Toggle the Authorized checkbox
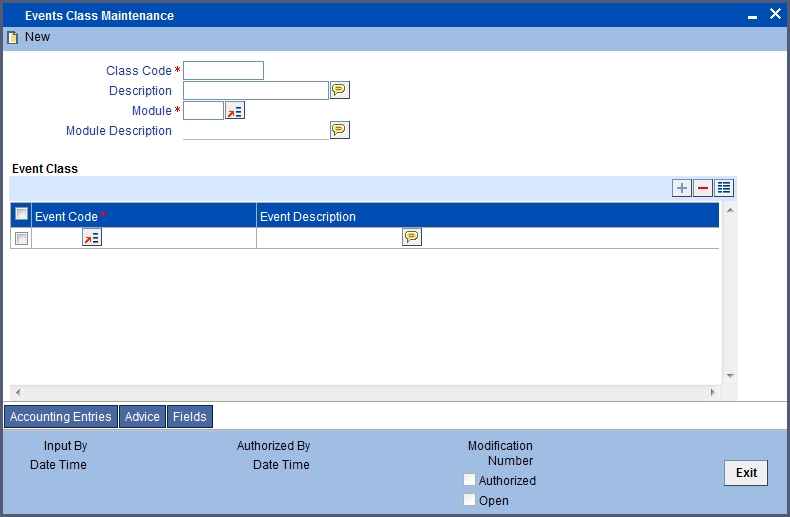The image size is (790, 517). (x=469, y=480)
